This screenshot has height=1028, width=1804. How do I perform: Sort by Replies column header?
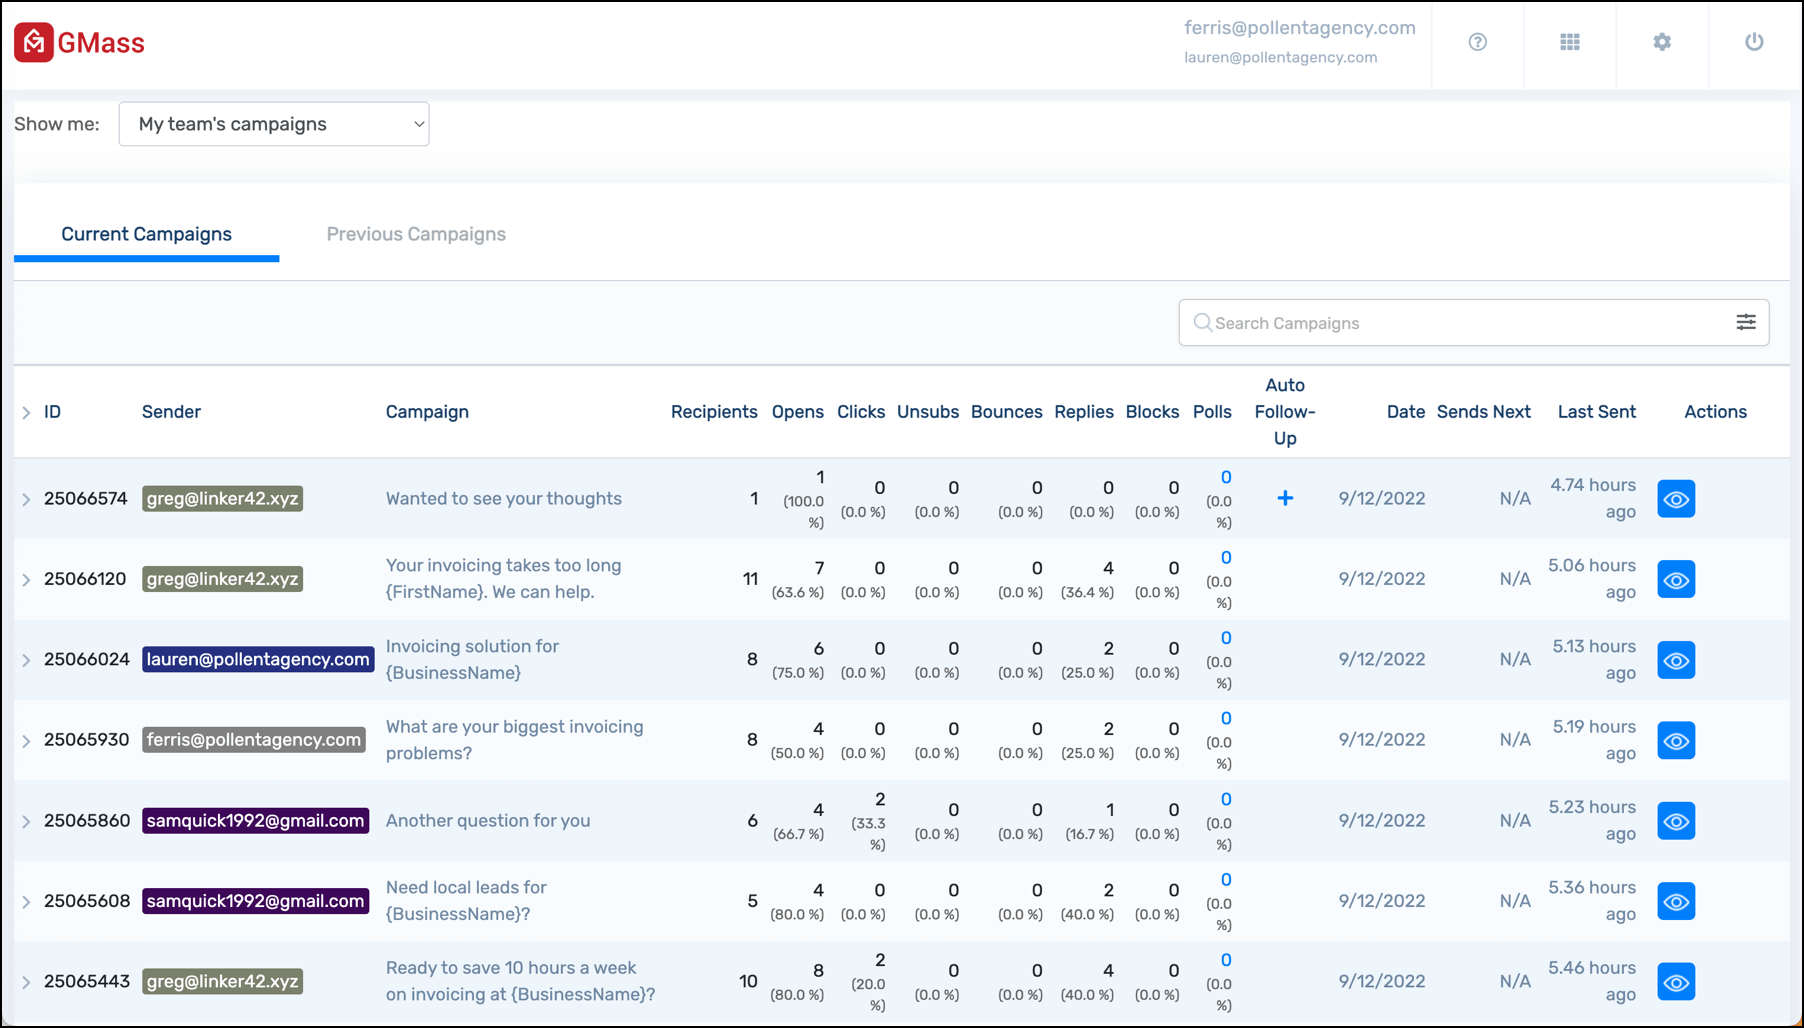[x=1083, y=412]
